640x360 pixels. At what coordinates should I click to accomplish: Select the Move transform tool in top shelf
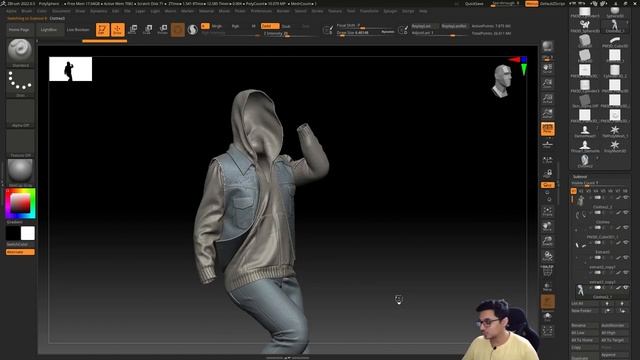(133, 29)
